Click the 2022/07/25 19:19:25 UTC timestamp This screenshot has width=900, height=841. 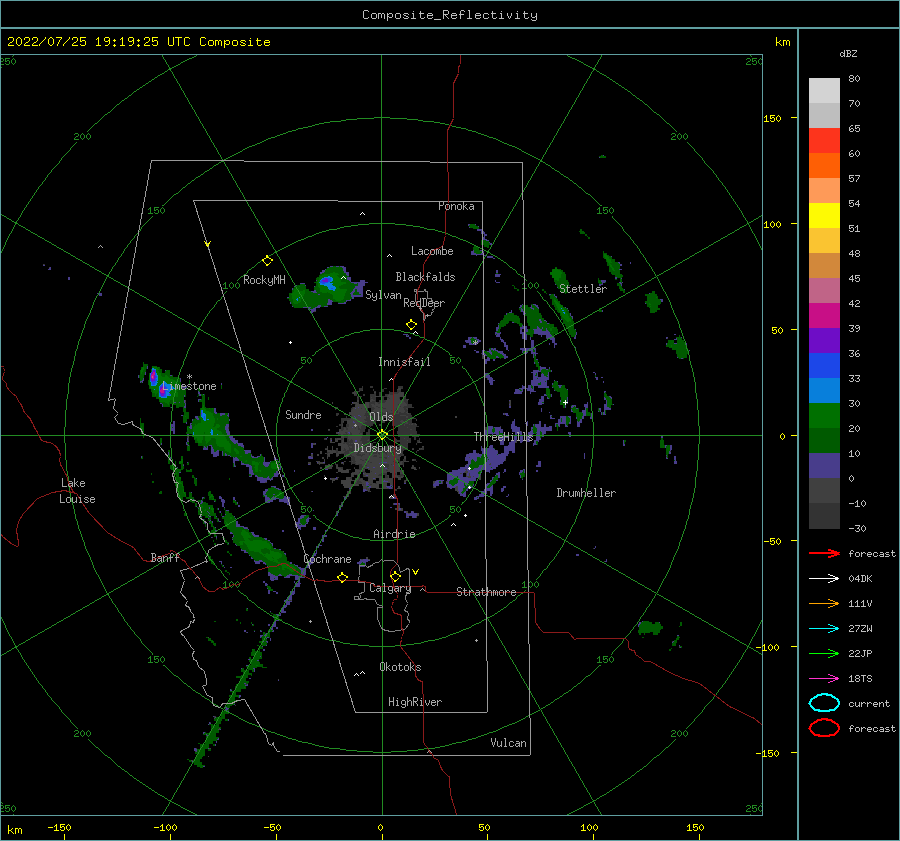99,42
